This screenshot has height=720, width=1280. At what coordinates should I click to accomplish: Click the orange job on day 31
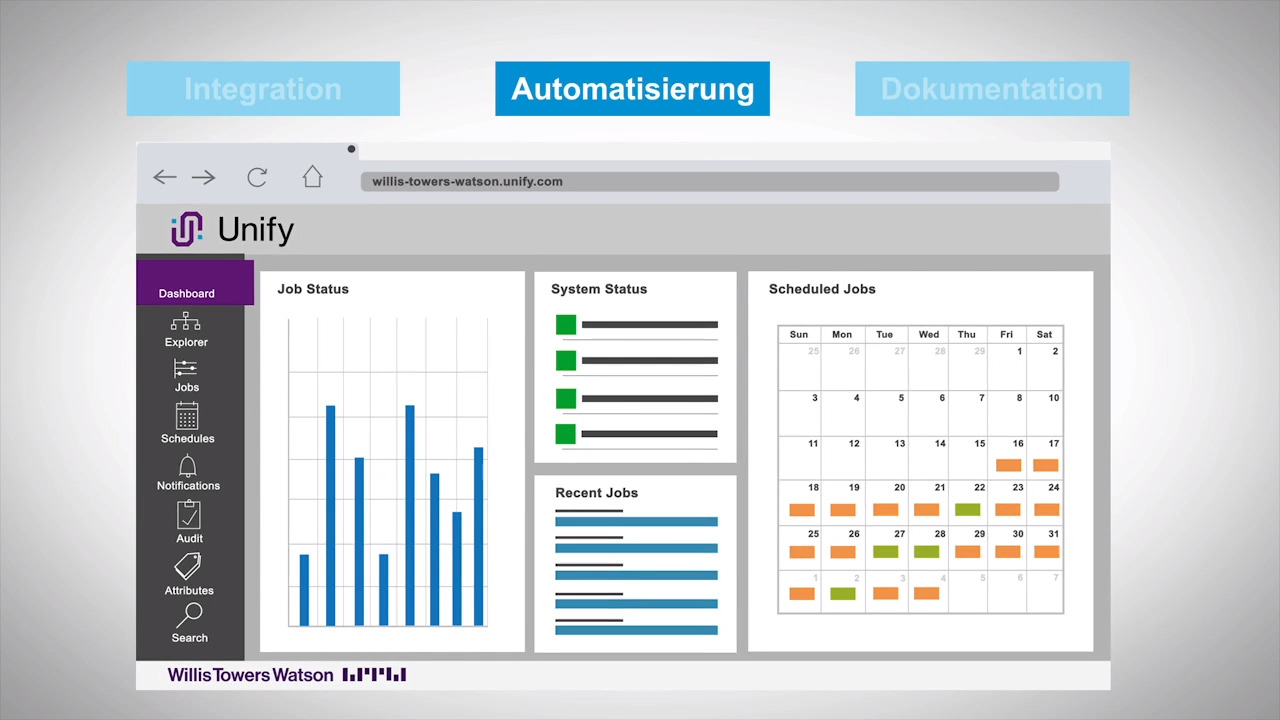coord(1046,552)
